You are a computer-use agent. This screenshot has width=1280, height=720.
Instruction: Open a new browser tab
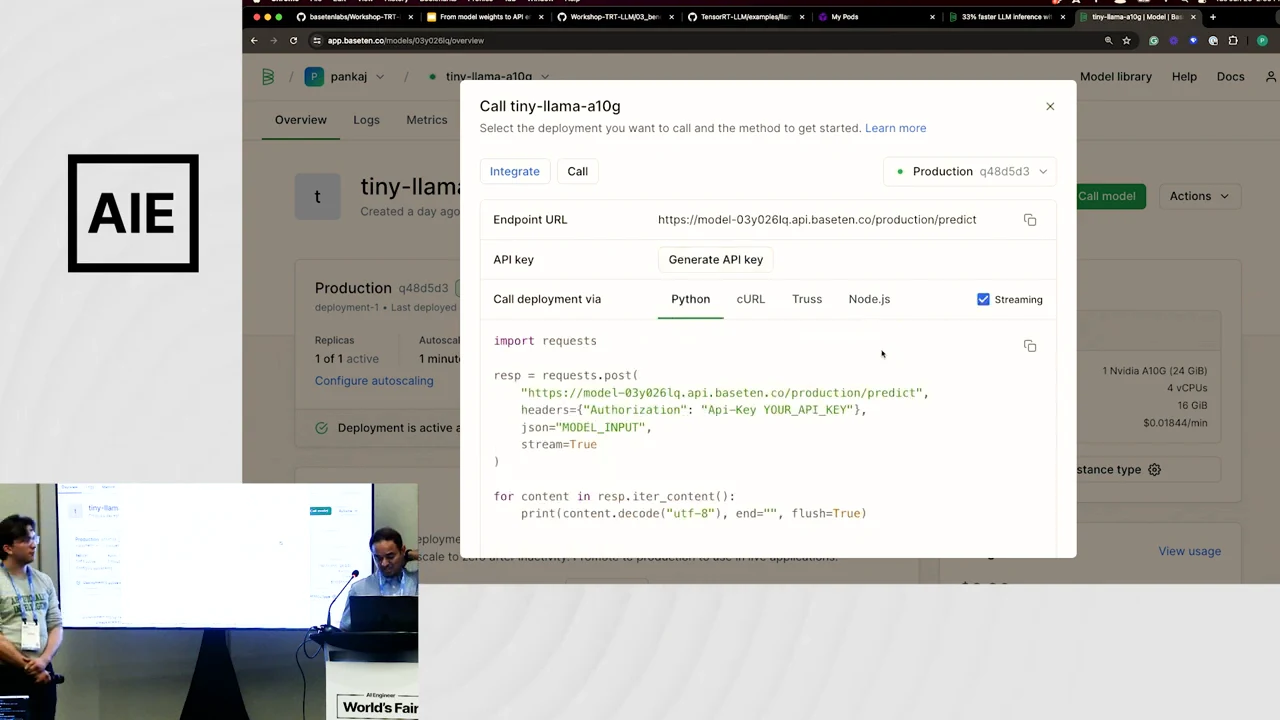[x=1213, y=17]
